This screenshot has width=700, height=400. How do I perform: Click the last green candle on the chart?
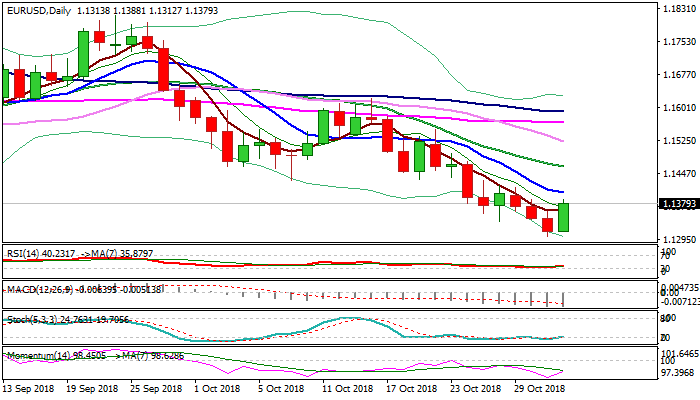(x=564, y=217)
